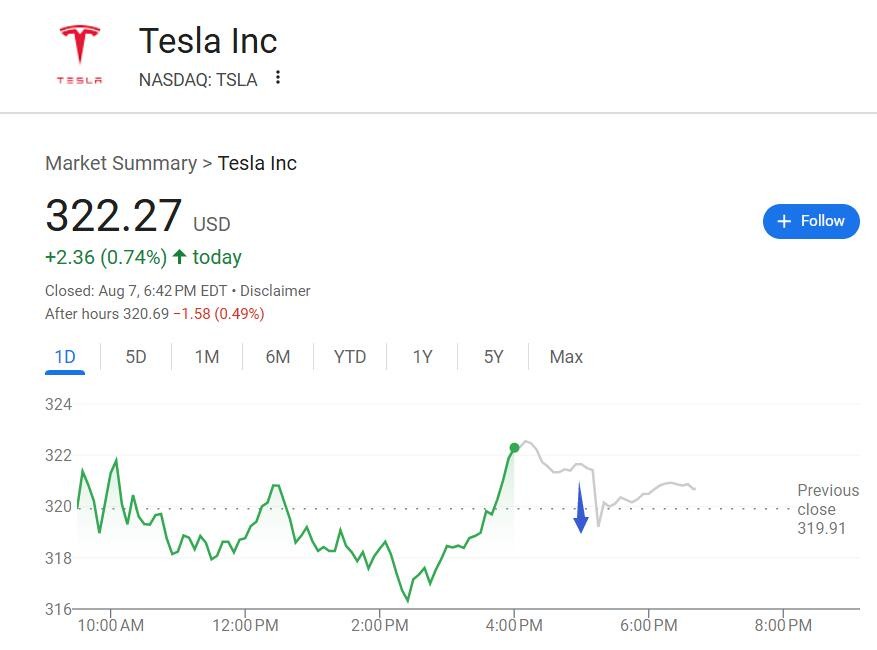Click the Tesla logo icon
This screenshot has height=650, width=877.
pos(79,54)
